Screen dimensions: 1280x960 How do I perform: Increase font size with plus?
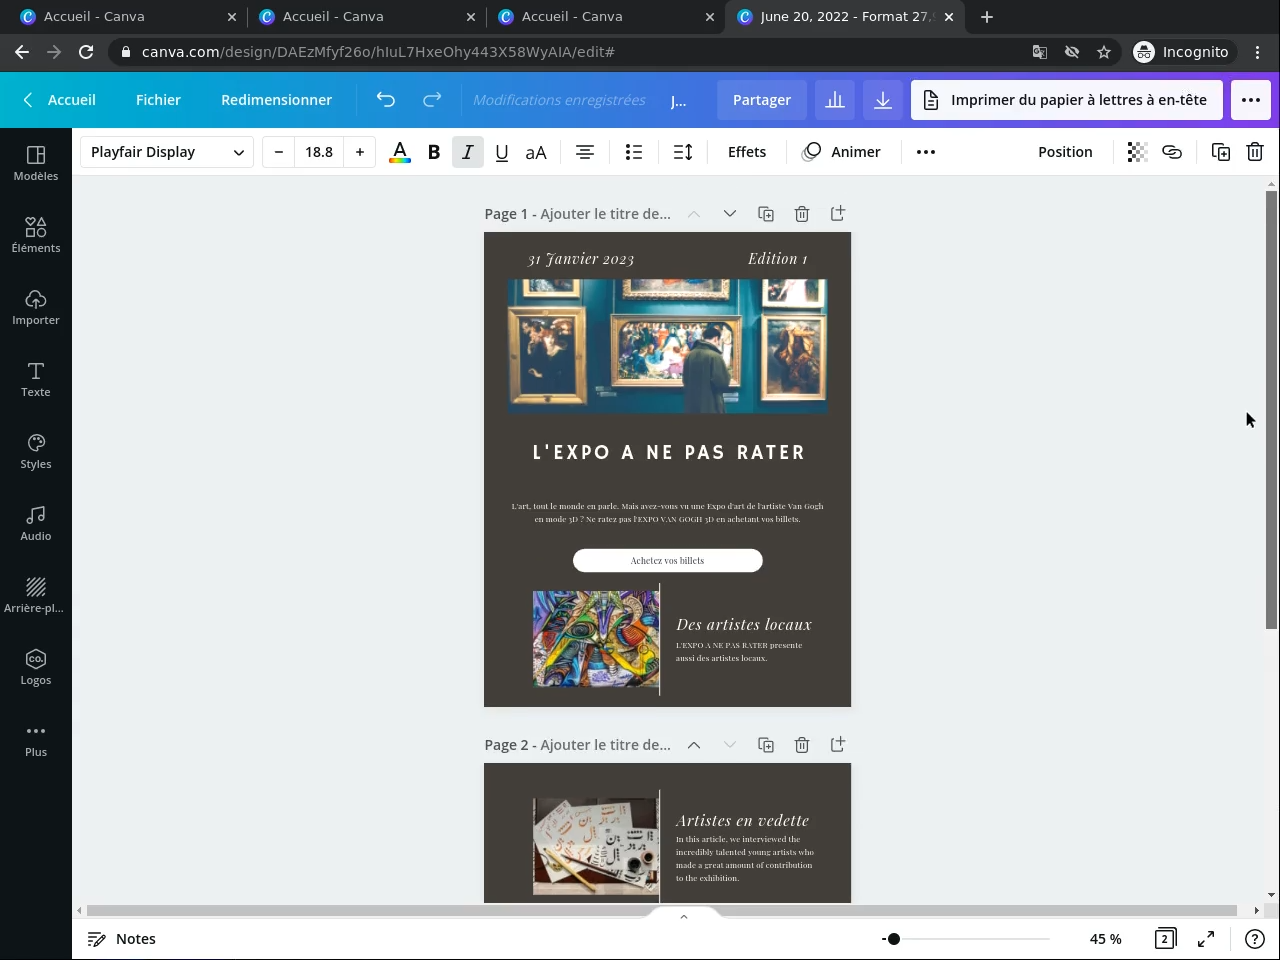coord(360,152)
